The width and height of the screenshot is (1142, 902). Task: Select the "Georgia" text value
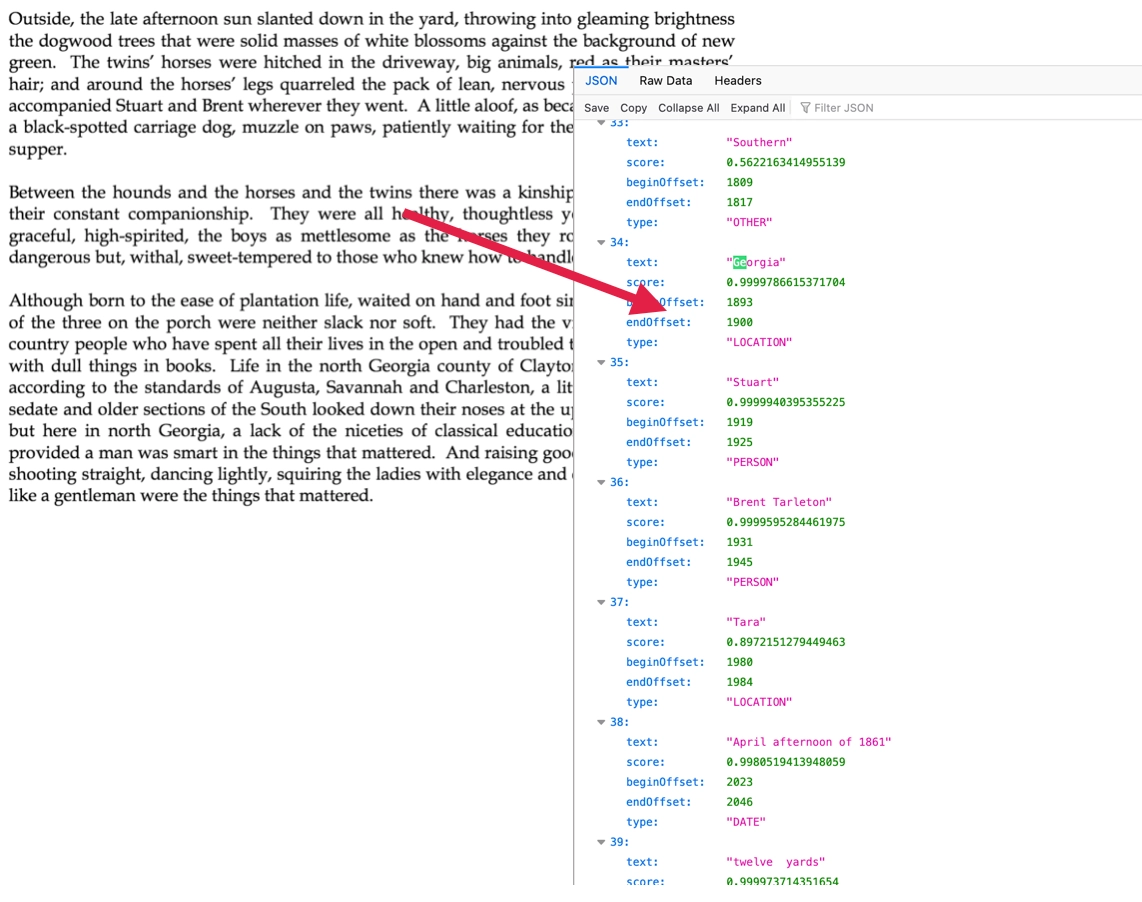[x=755, y=262]
